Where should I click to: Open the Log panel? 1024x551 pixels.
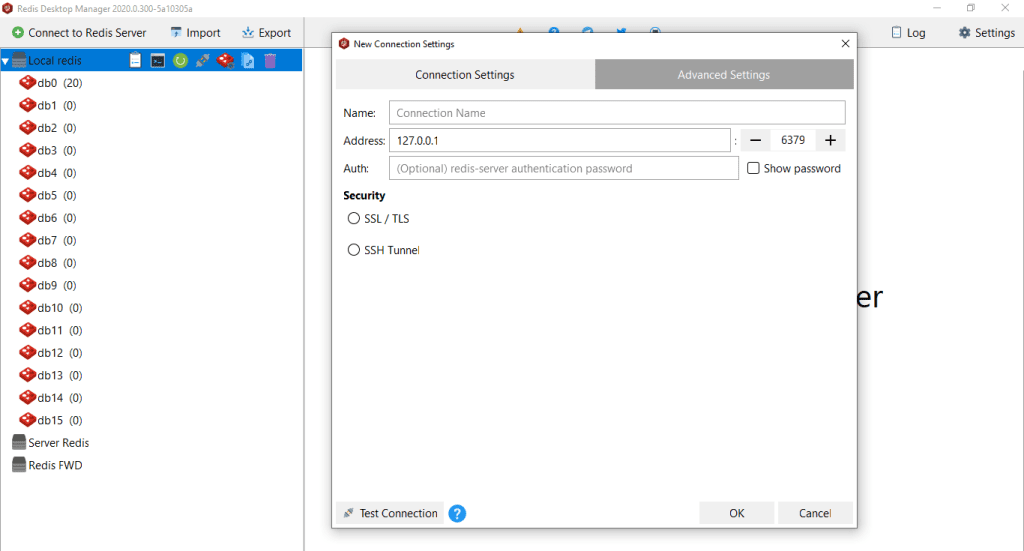(908, 33)
